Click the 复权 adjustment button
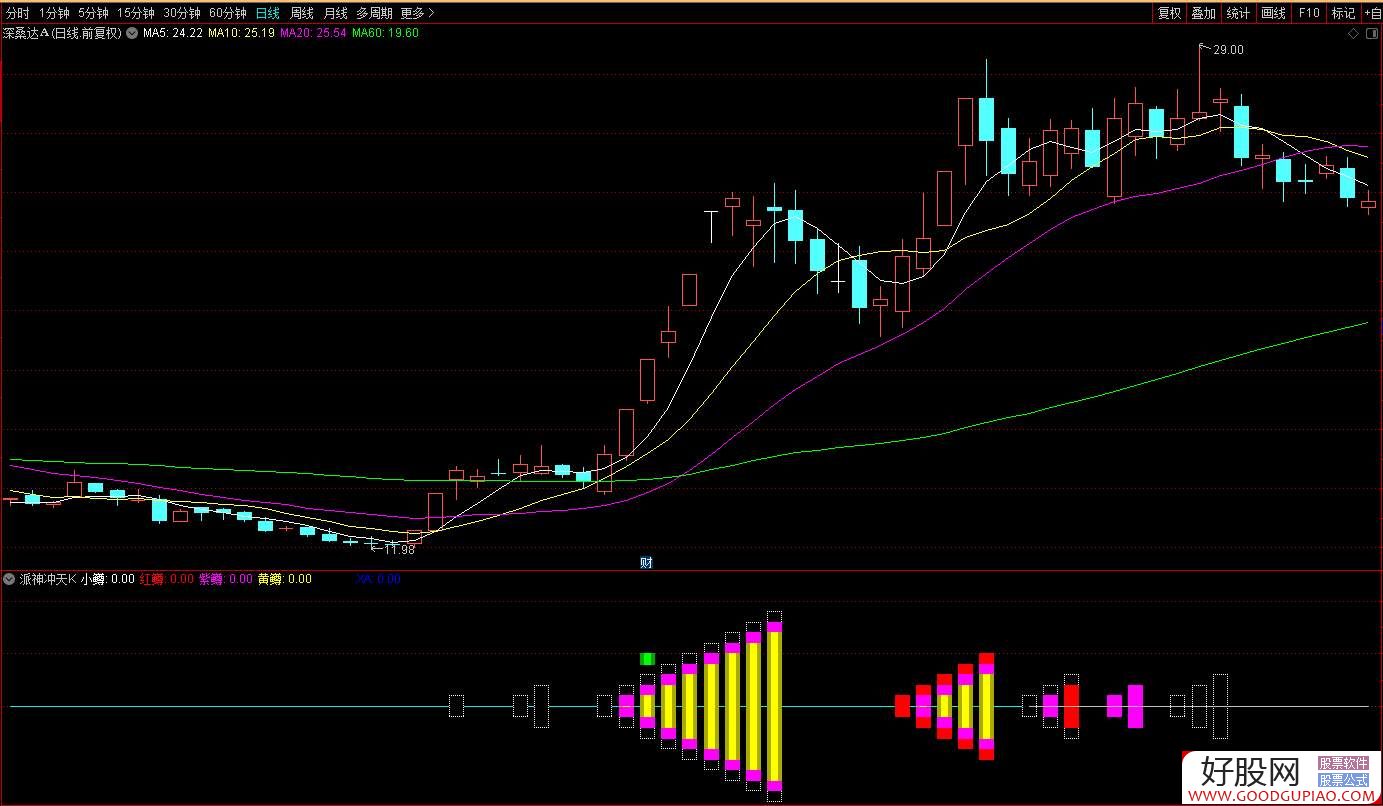Viewport: 1383px width, 806px height. [1169, 13]
